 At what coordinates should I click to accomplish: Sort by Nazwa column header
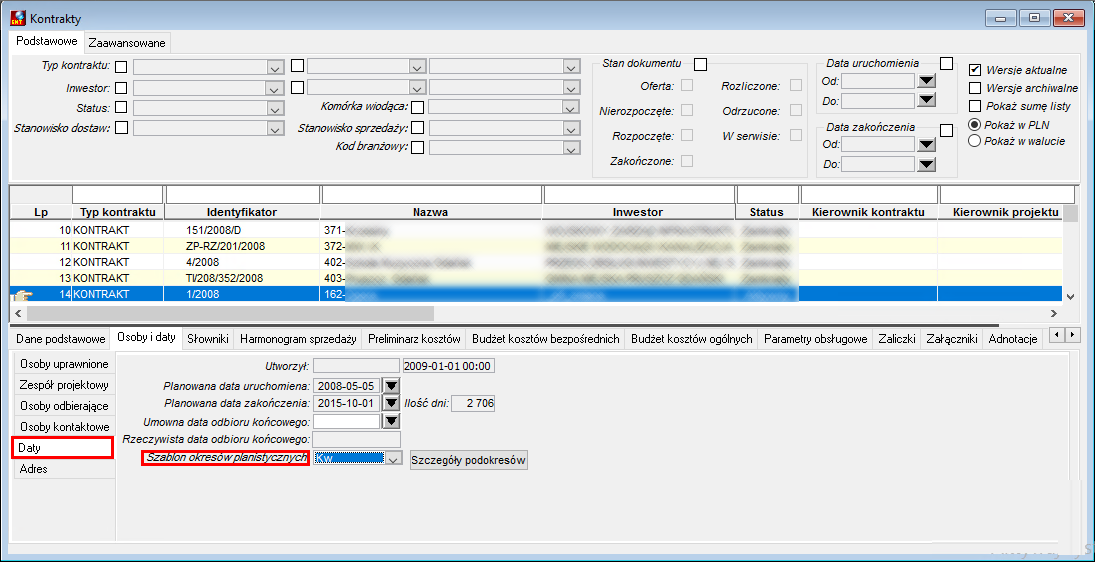click(x=431, y=212)
